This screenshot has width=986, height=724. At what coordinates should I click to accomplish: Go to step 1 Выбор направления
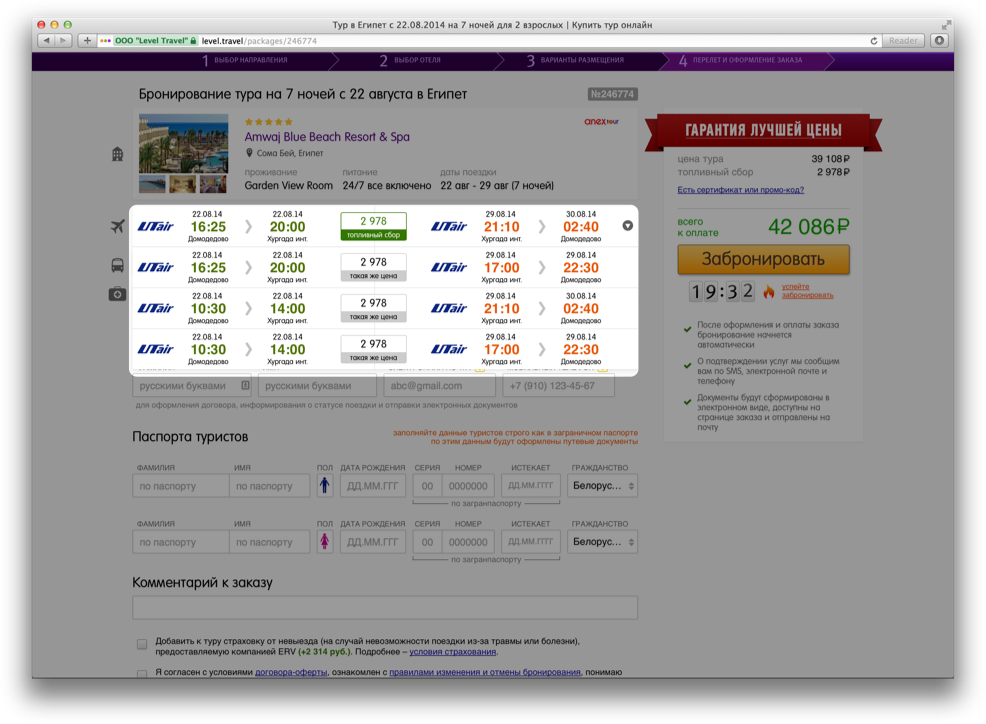coord(245,60)
